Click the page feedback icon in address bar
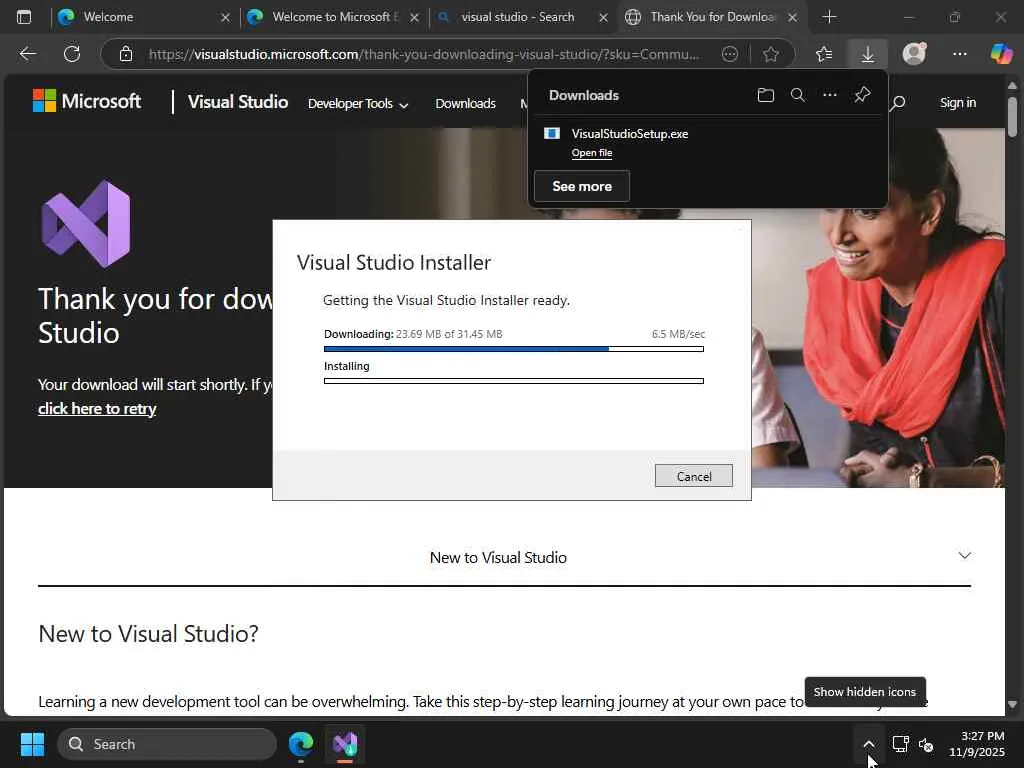 pyautogui.click(x=729, y=54)
